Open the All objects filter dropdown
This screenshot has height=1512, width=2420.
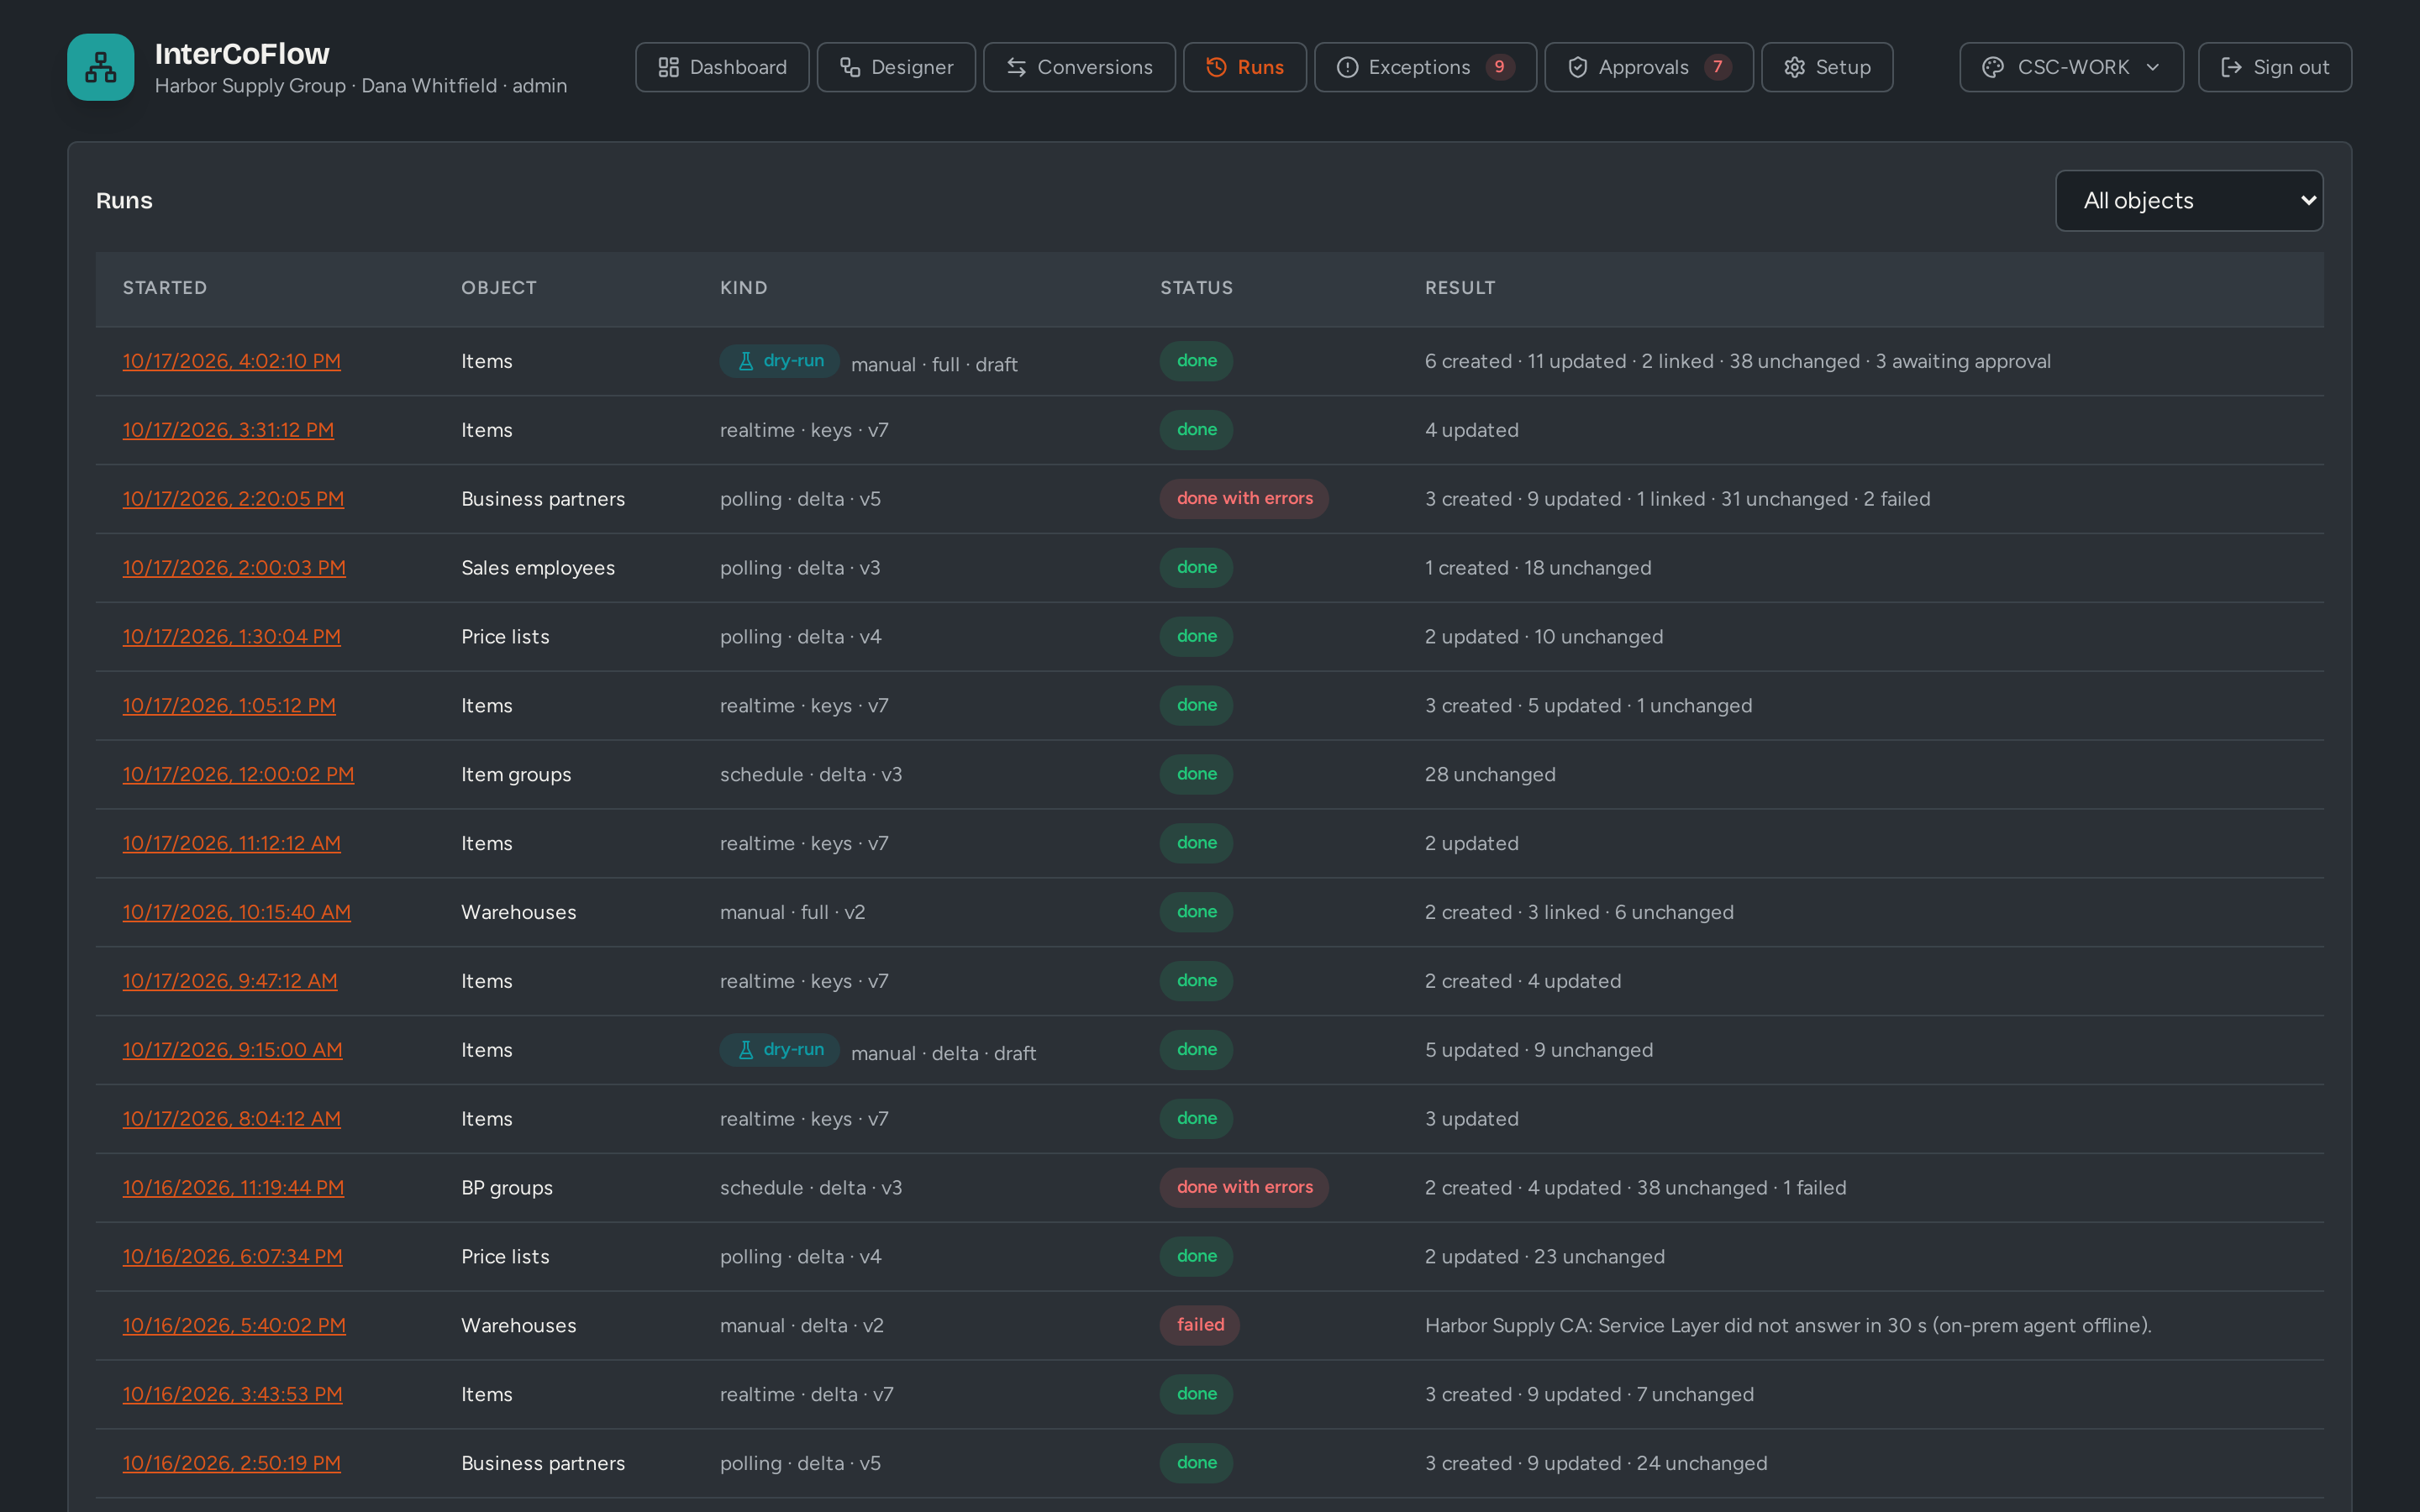pyautogui.click(x=2189, y=201)
